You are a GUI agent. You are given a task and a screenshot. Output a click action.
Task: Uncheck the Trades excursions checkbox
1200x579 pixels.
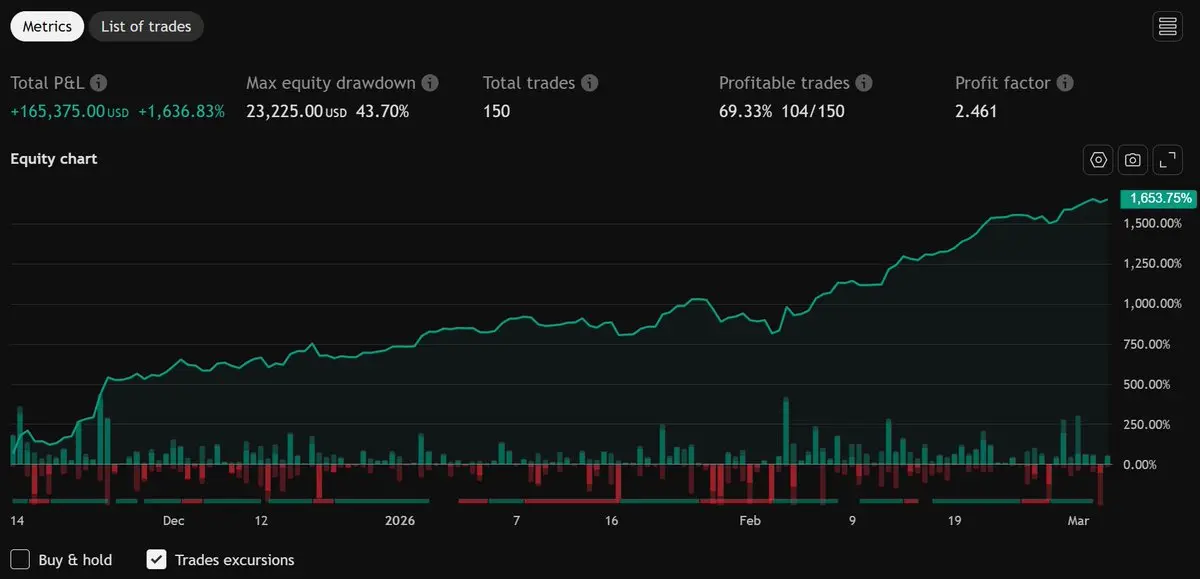[x=157, y=559]
